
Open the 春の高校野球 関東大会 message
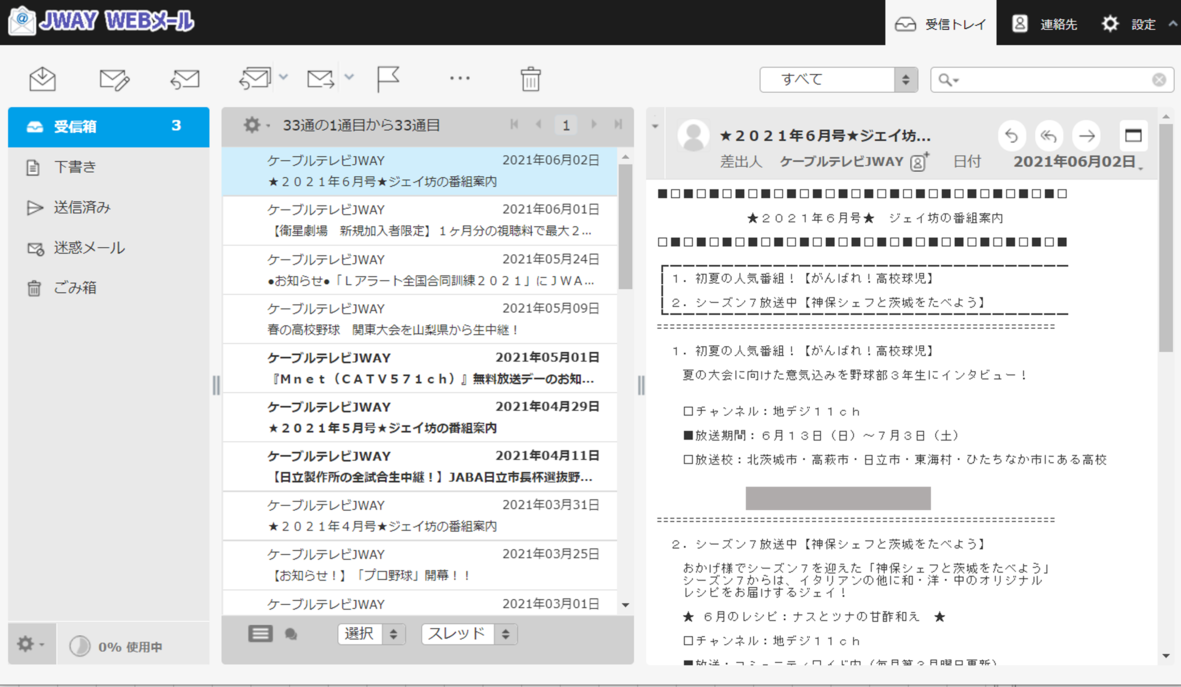[x=420, y=319]
